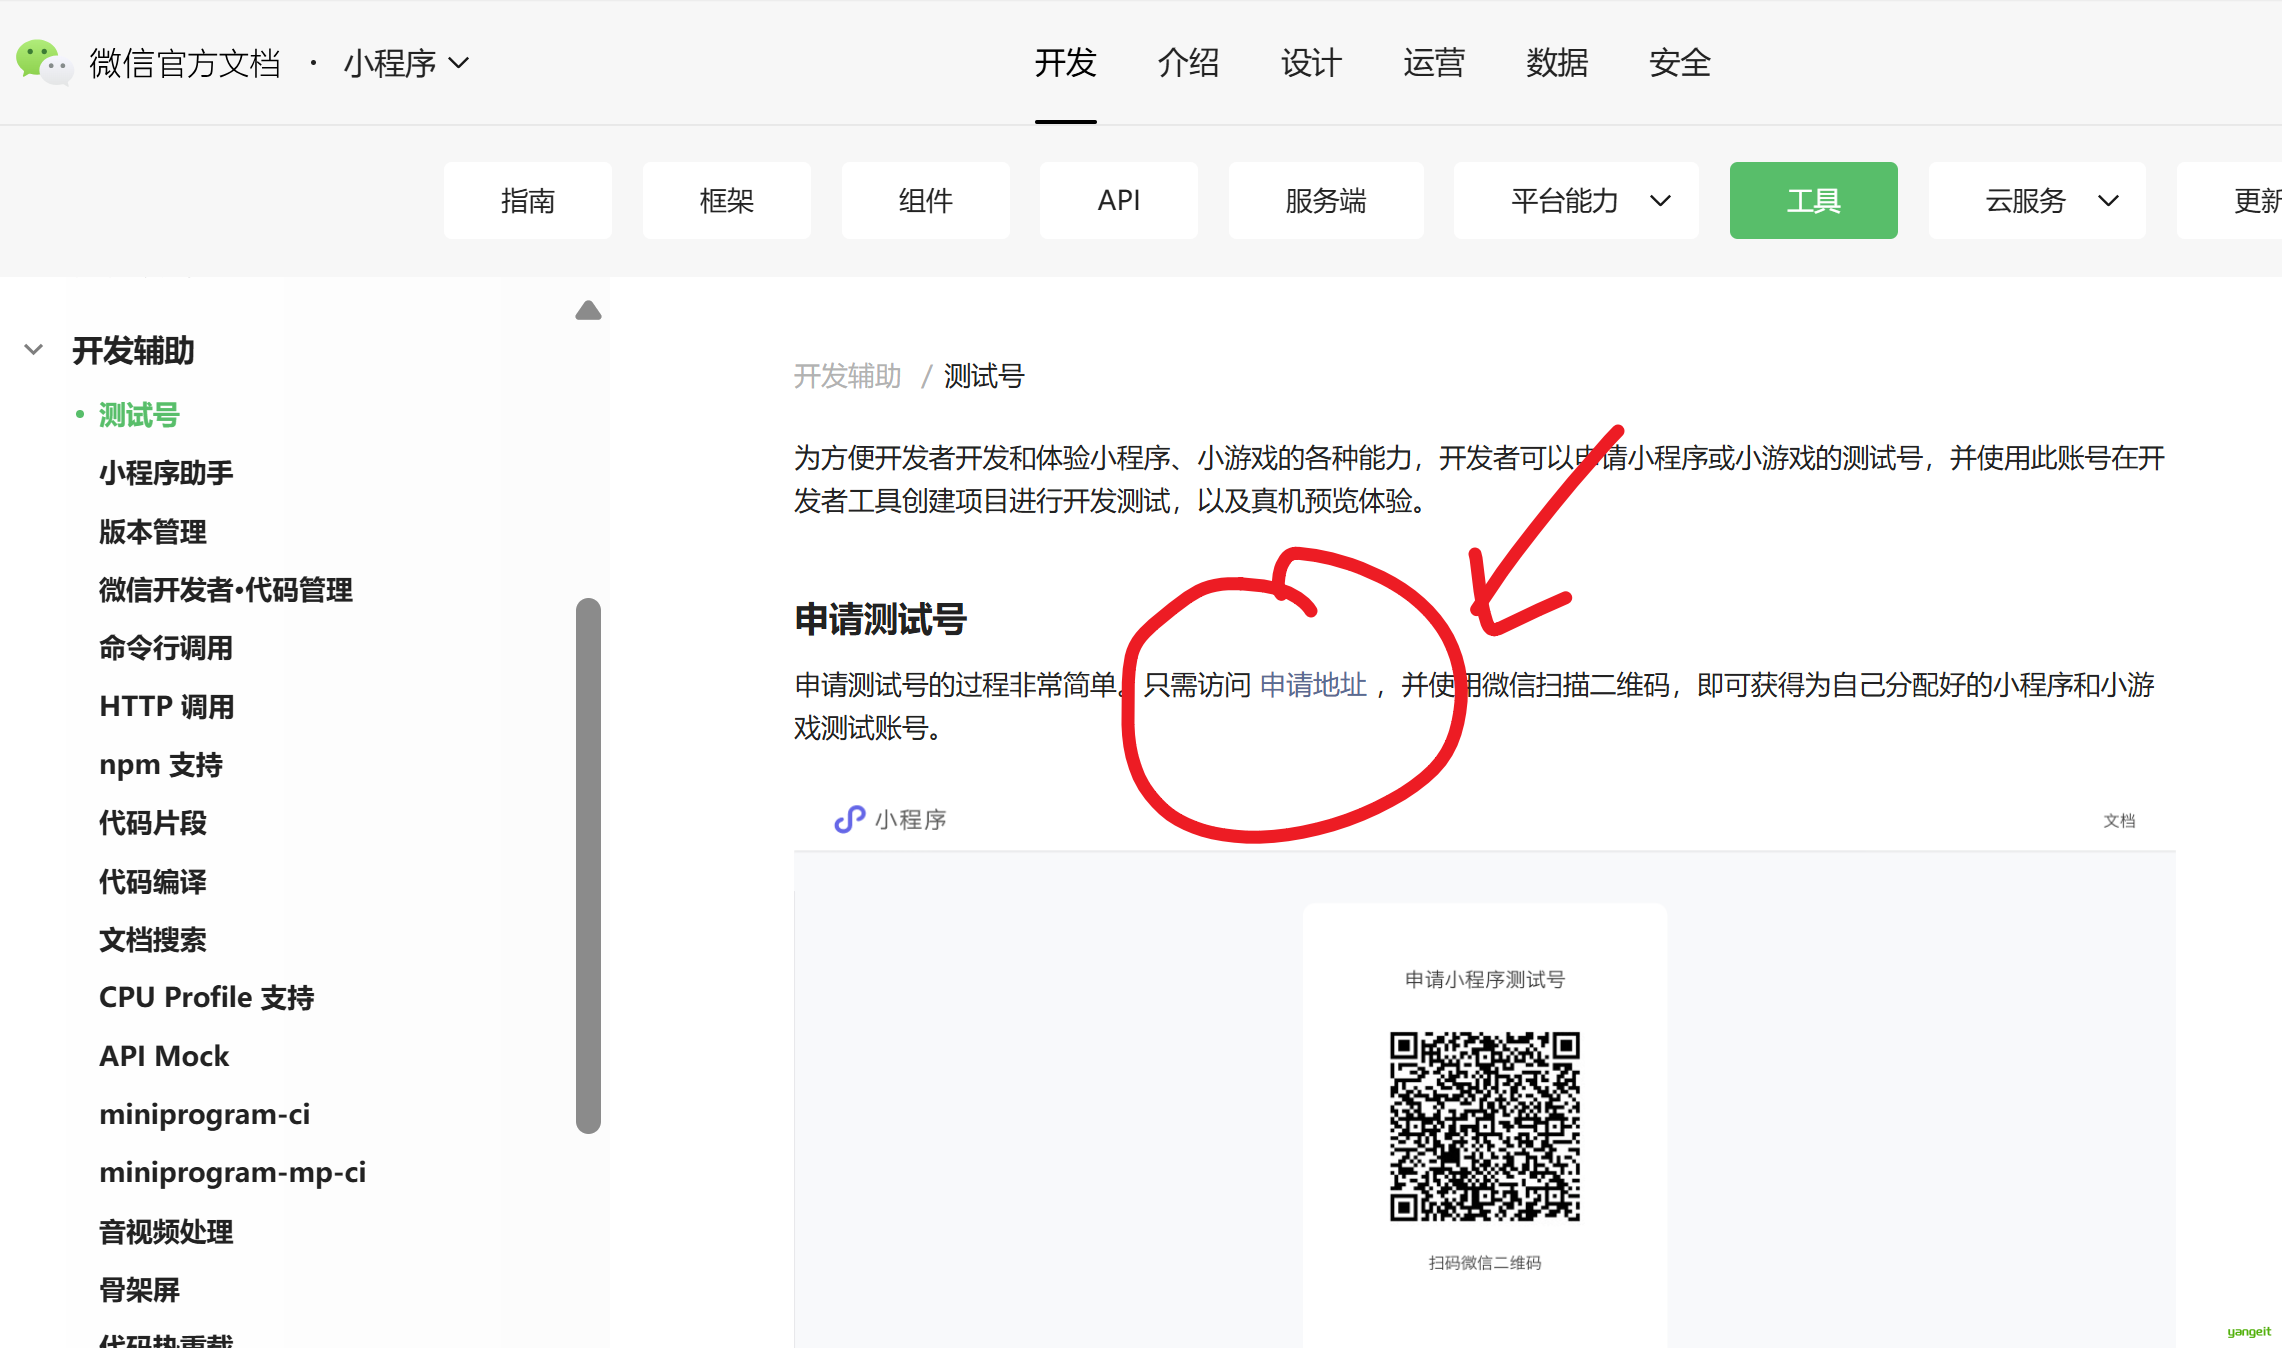
Task: Click the 开发辅助 sidebar heading
Action: (x=133, y=350)
